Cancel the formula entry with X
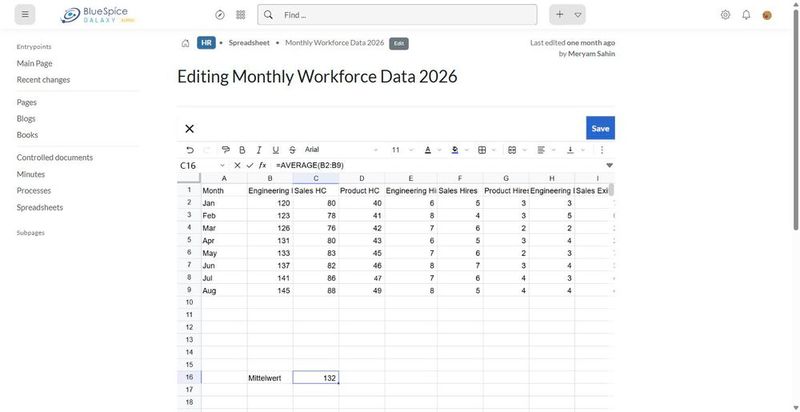This screenshot has height=412, width=800. (237, 166)
